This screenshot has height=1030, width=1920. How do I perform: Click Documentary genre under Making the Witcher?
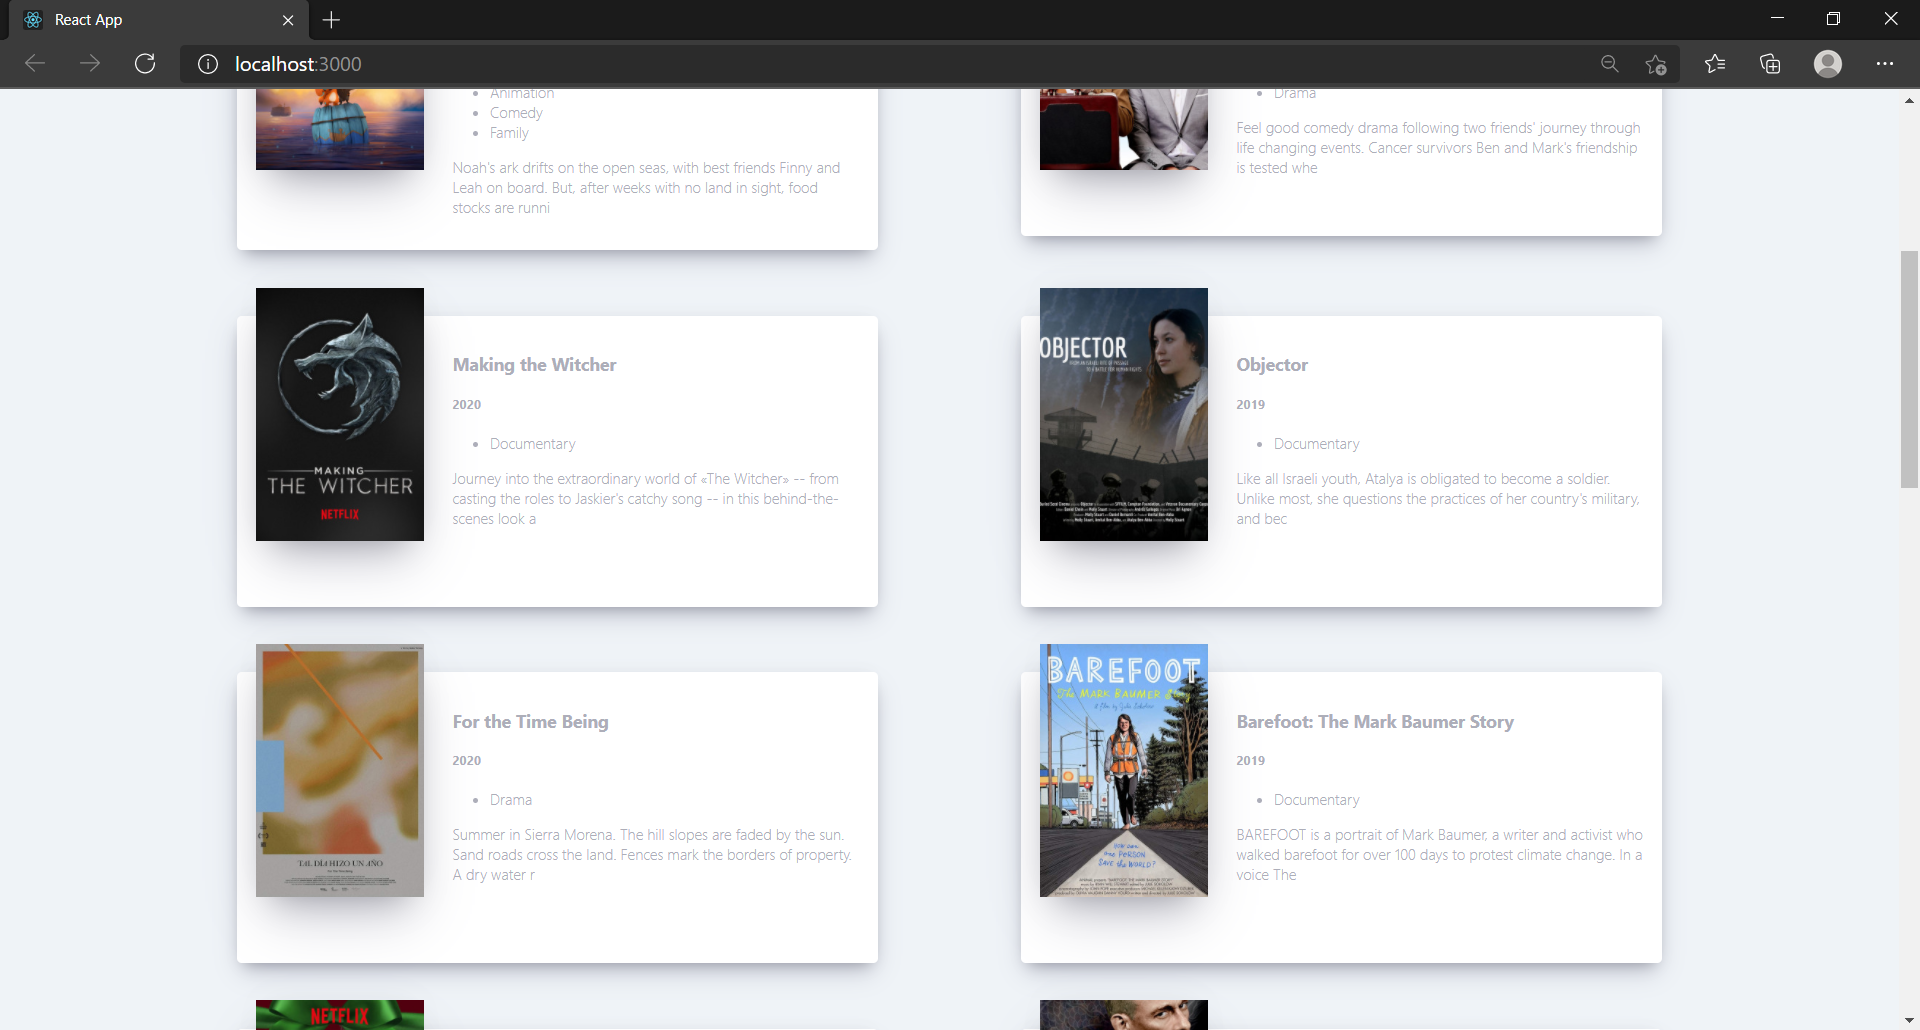532,444
